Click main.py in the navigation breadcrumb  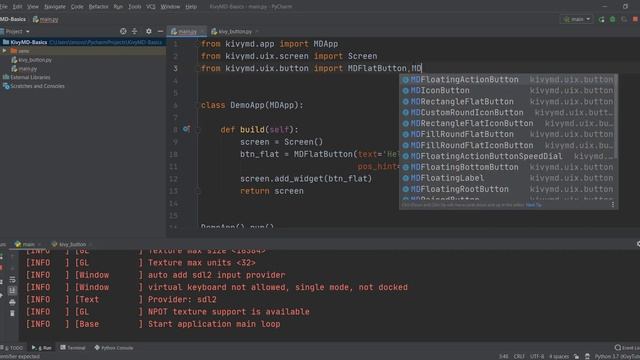(46, 19)
